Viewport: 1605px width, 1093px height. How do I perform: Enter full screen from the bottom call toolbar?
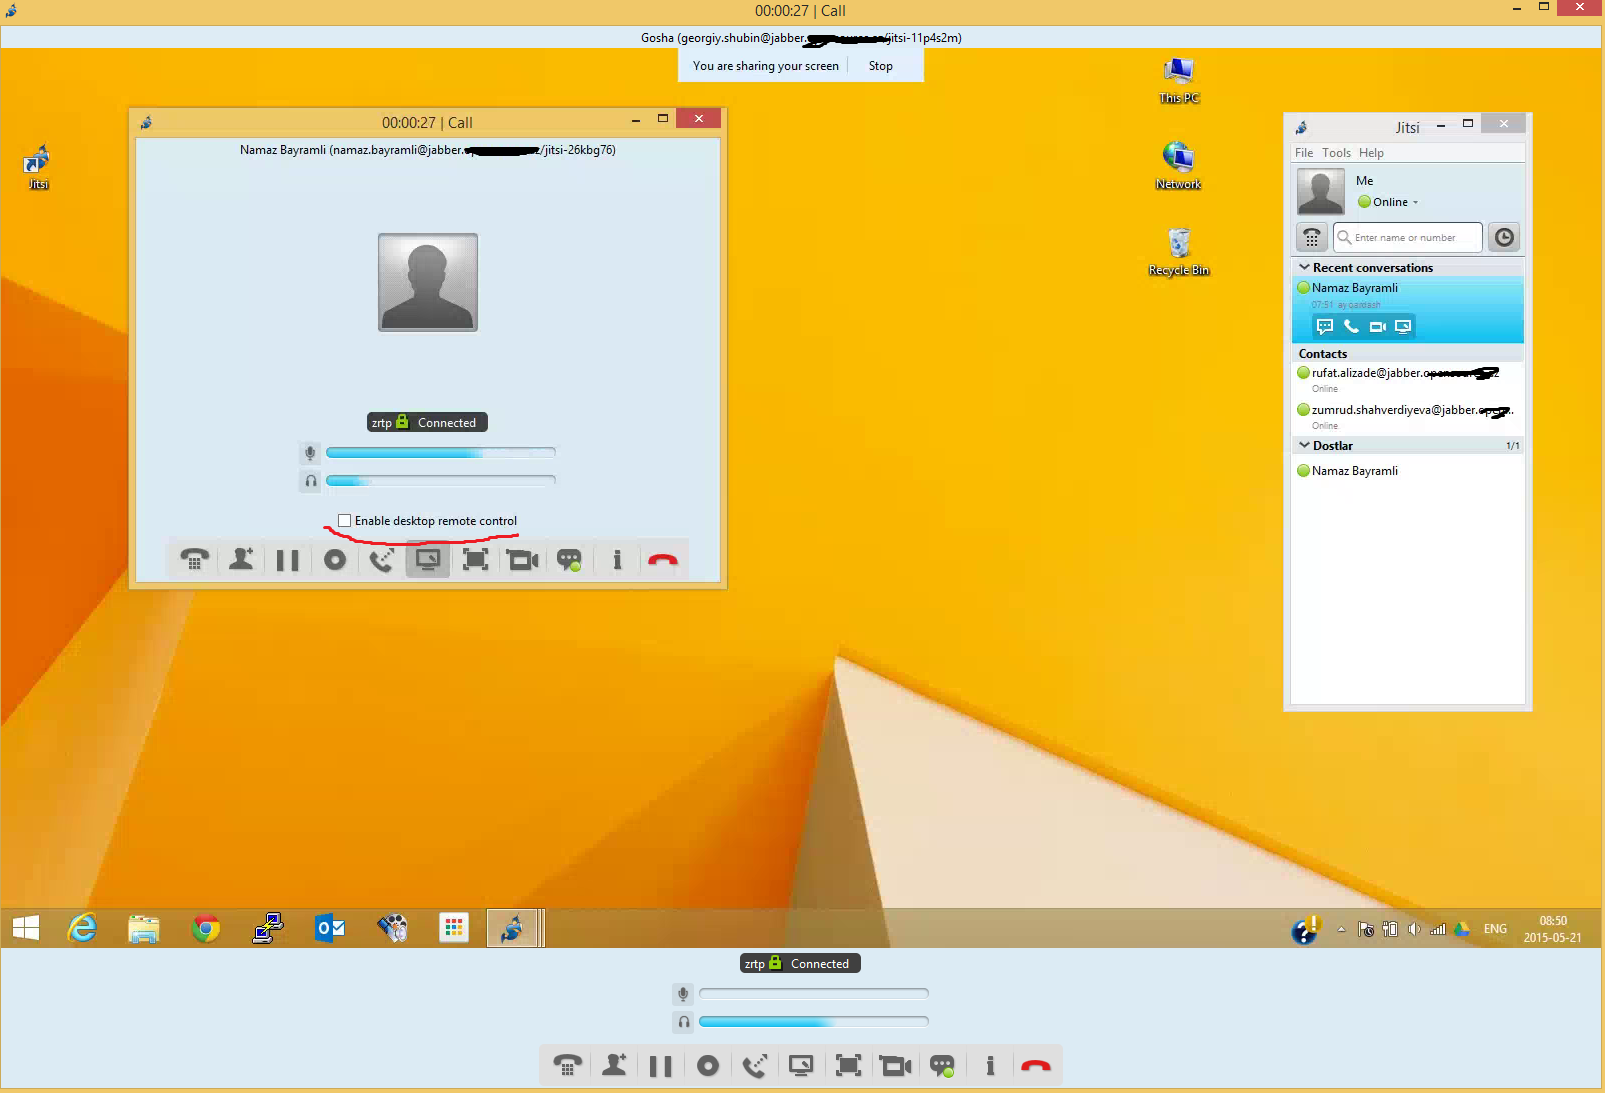(848, 1066)
